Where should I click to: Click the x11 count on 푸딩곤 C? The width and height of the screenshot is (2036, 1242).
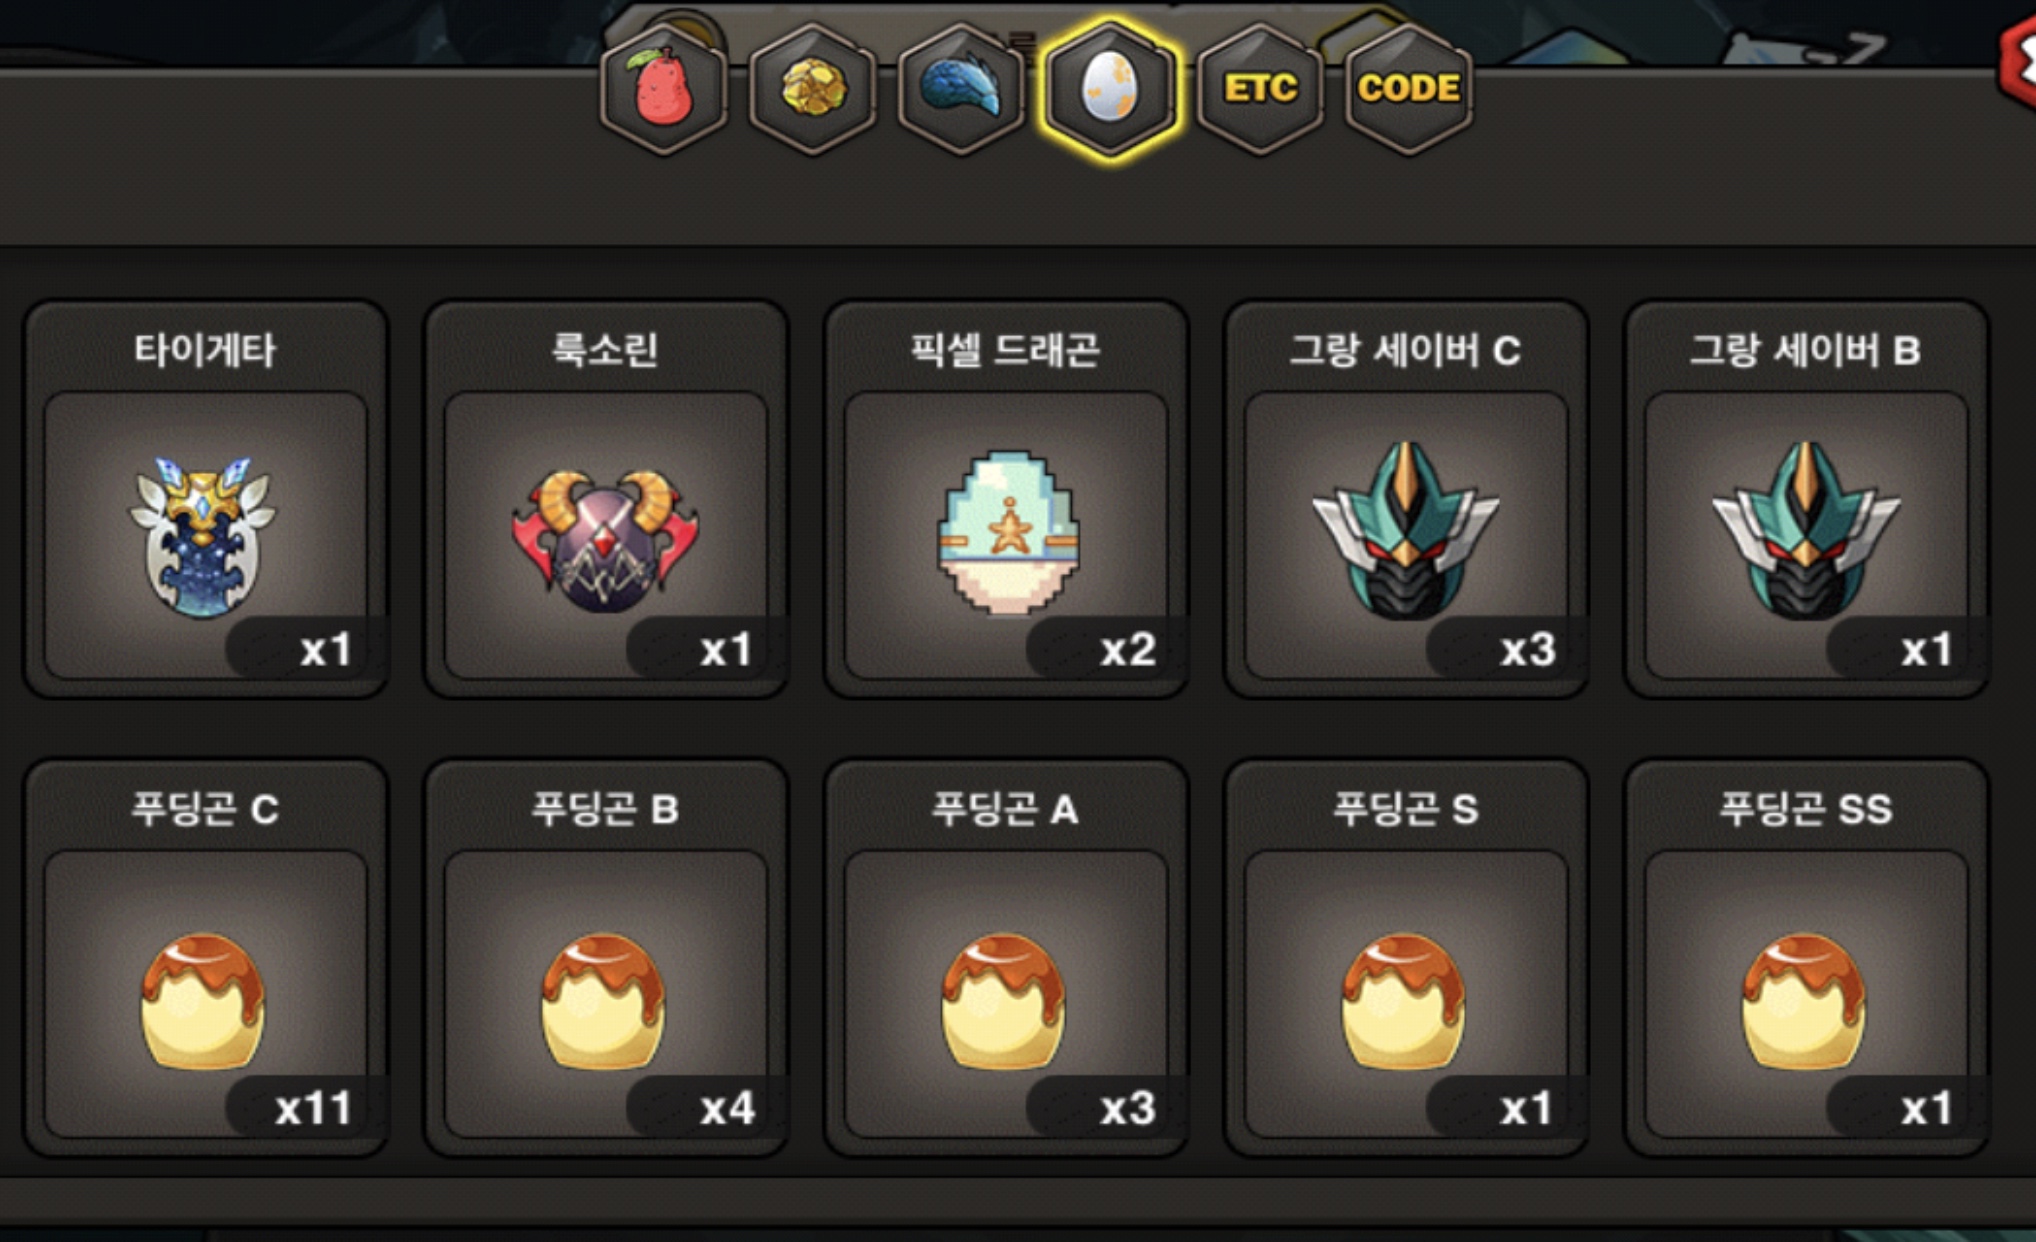(313, 1108)
